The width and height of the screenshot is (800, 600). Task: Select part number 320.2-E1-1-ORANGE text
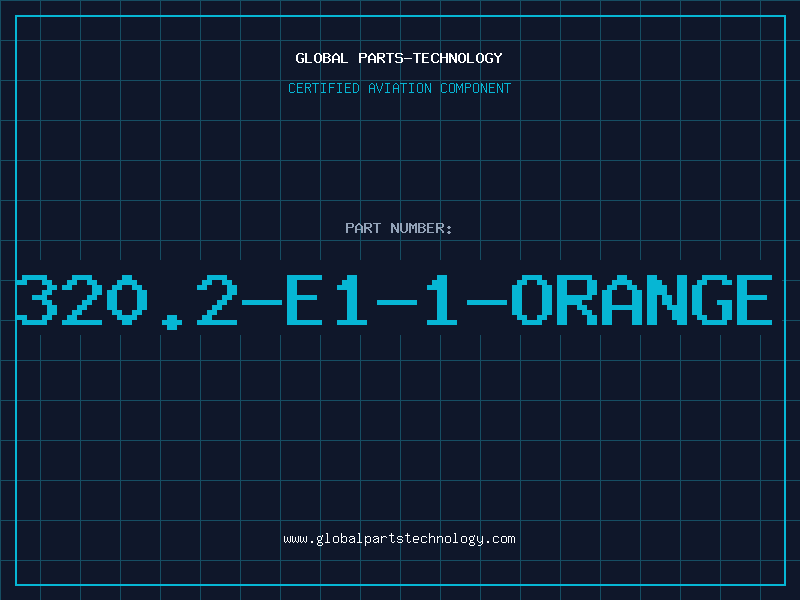(394, 301)
